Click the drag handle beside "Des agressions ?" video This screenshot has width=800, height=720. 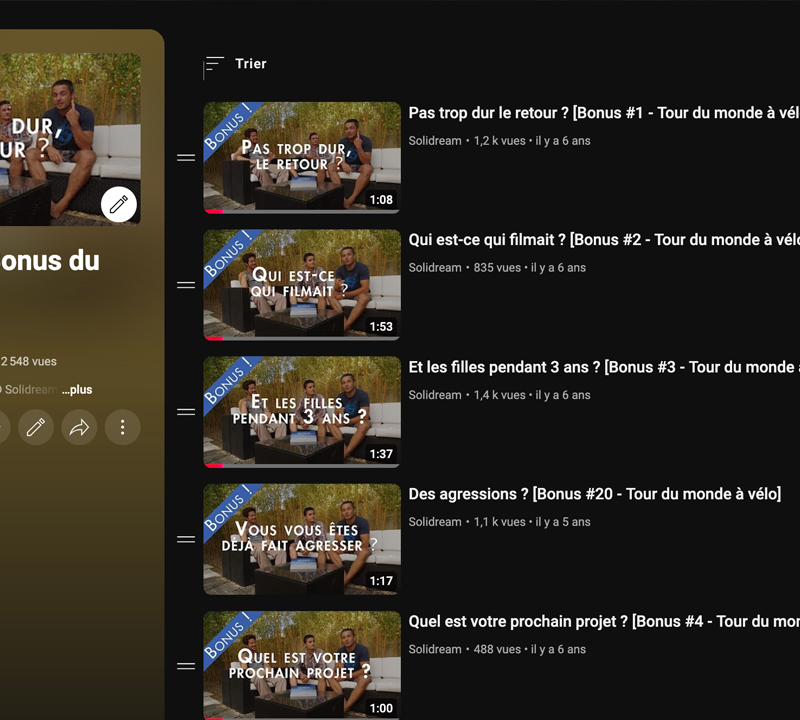[x=186, y=539]
